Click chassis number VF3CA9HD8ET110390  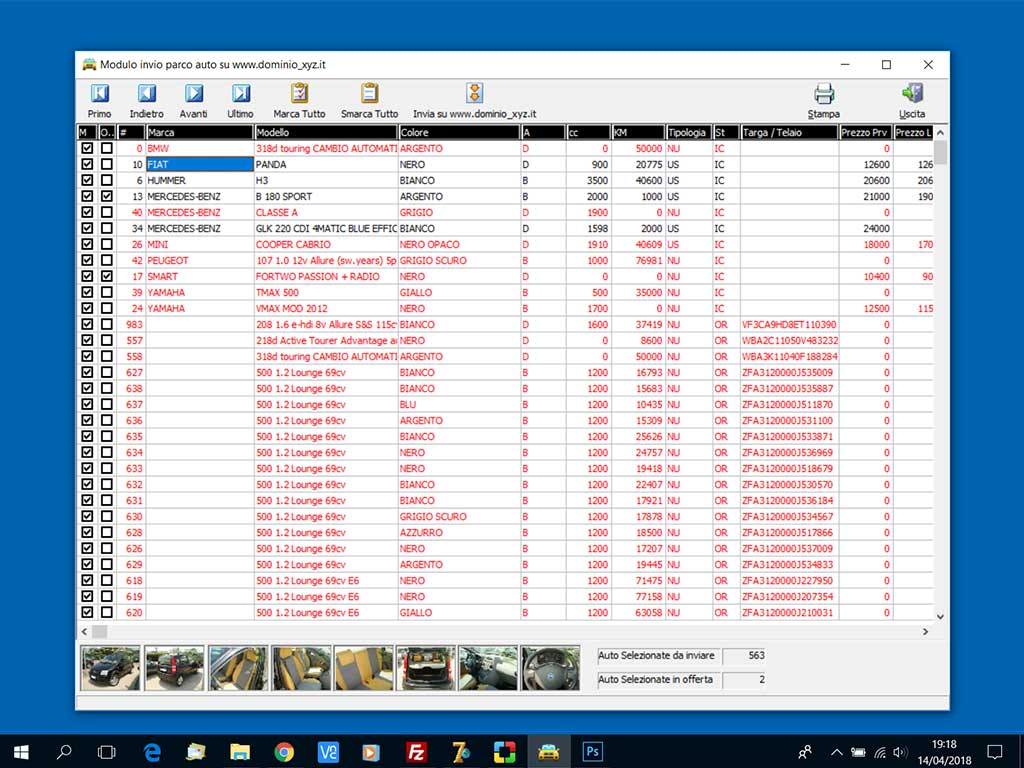tap(789, 325)
